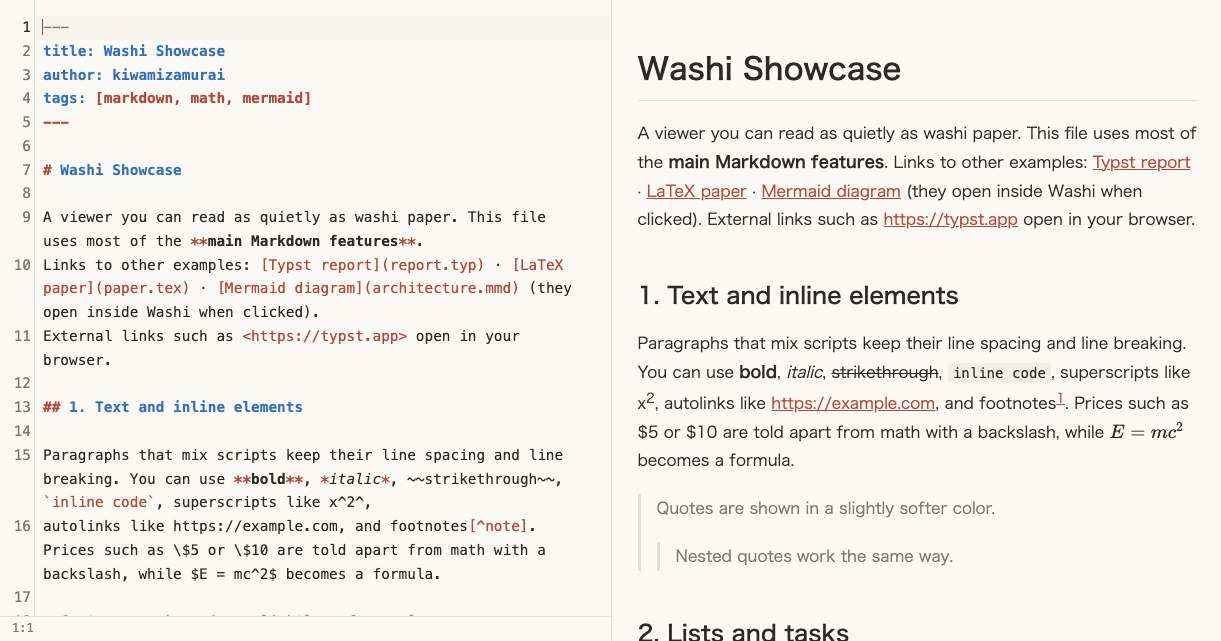1221x641 pixels.
Task: Click the 1:1 cursor position in the status bar
Action: [x=23, y=628]
